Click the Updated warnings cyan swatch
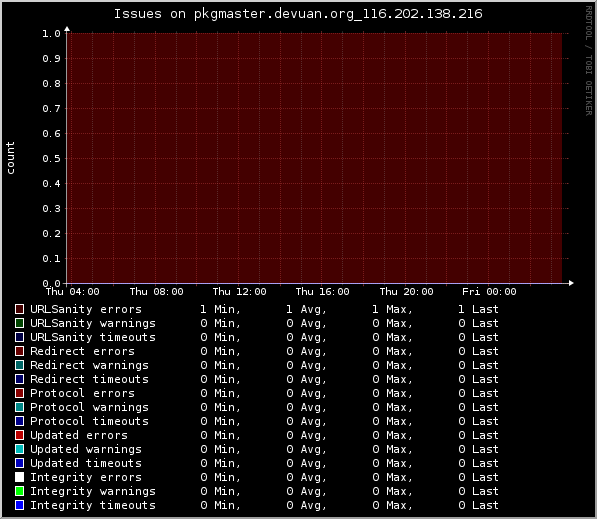The image size is (597, 519). pos(19,449)
